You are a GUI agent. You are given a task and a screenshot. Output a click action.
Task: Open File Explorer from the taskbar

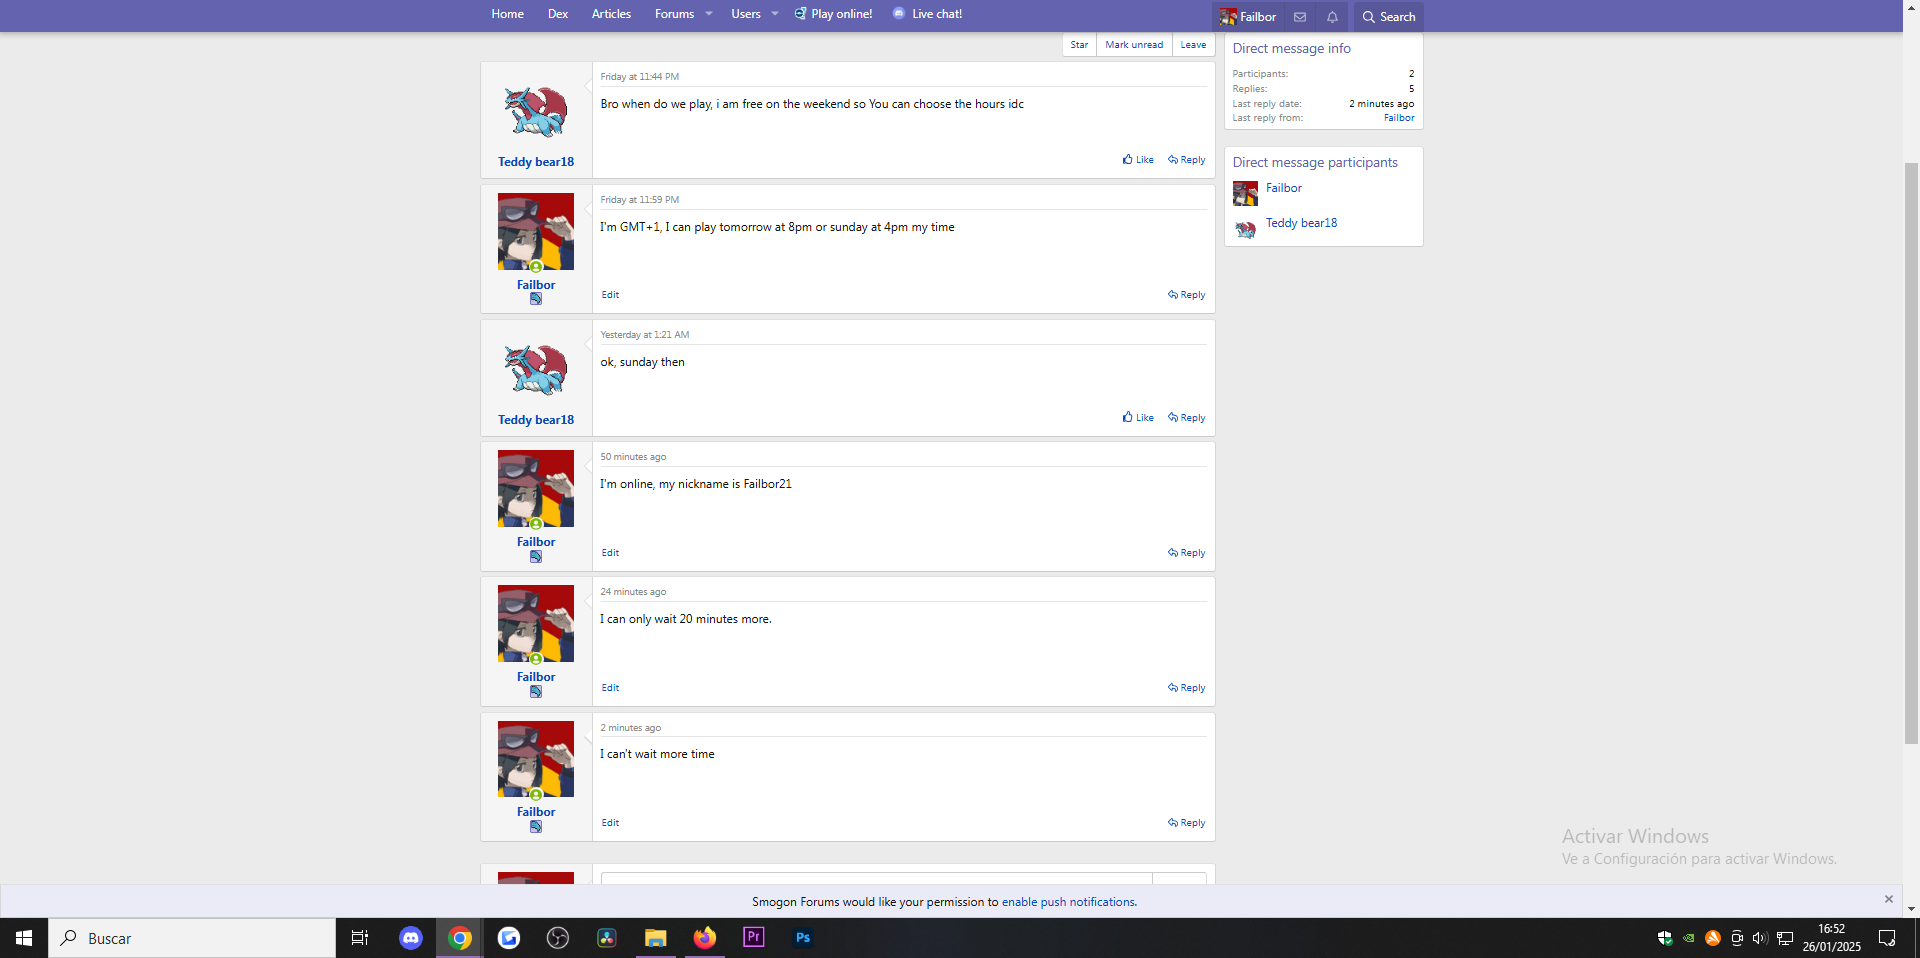[656, 938]
